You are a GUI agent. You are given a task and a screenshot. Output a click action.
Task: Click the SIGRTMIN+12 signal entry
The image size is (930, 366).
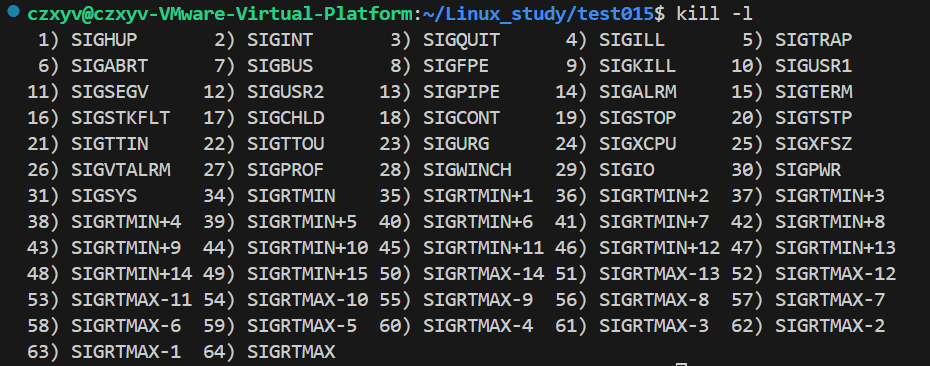660,248
